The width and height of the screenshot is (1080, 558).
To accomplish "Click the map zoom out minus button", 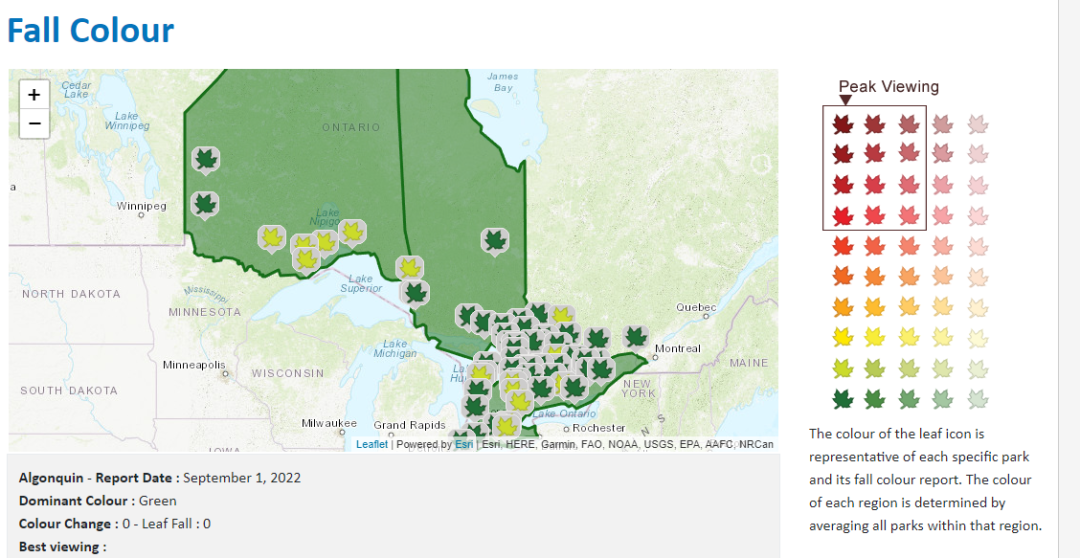I will [x=34, y=124].
